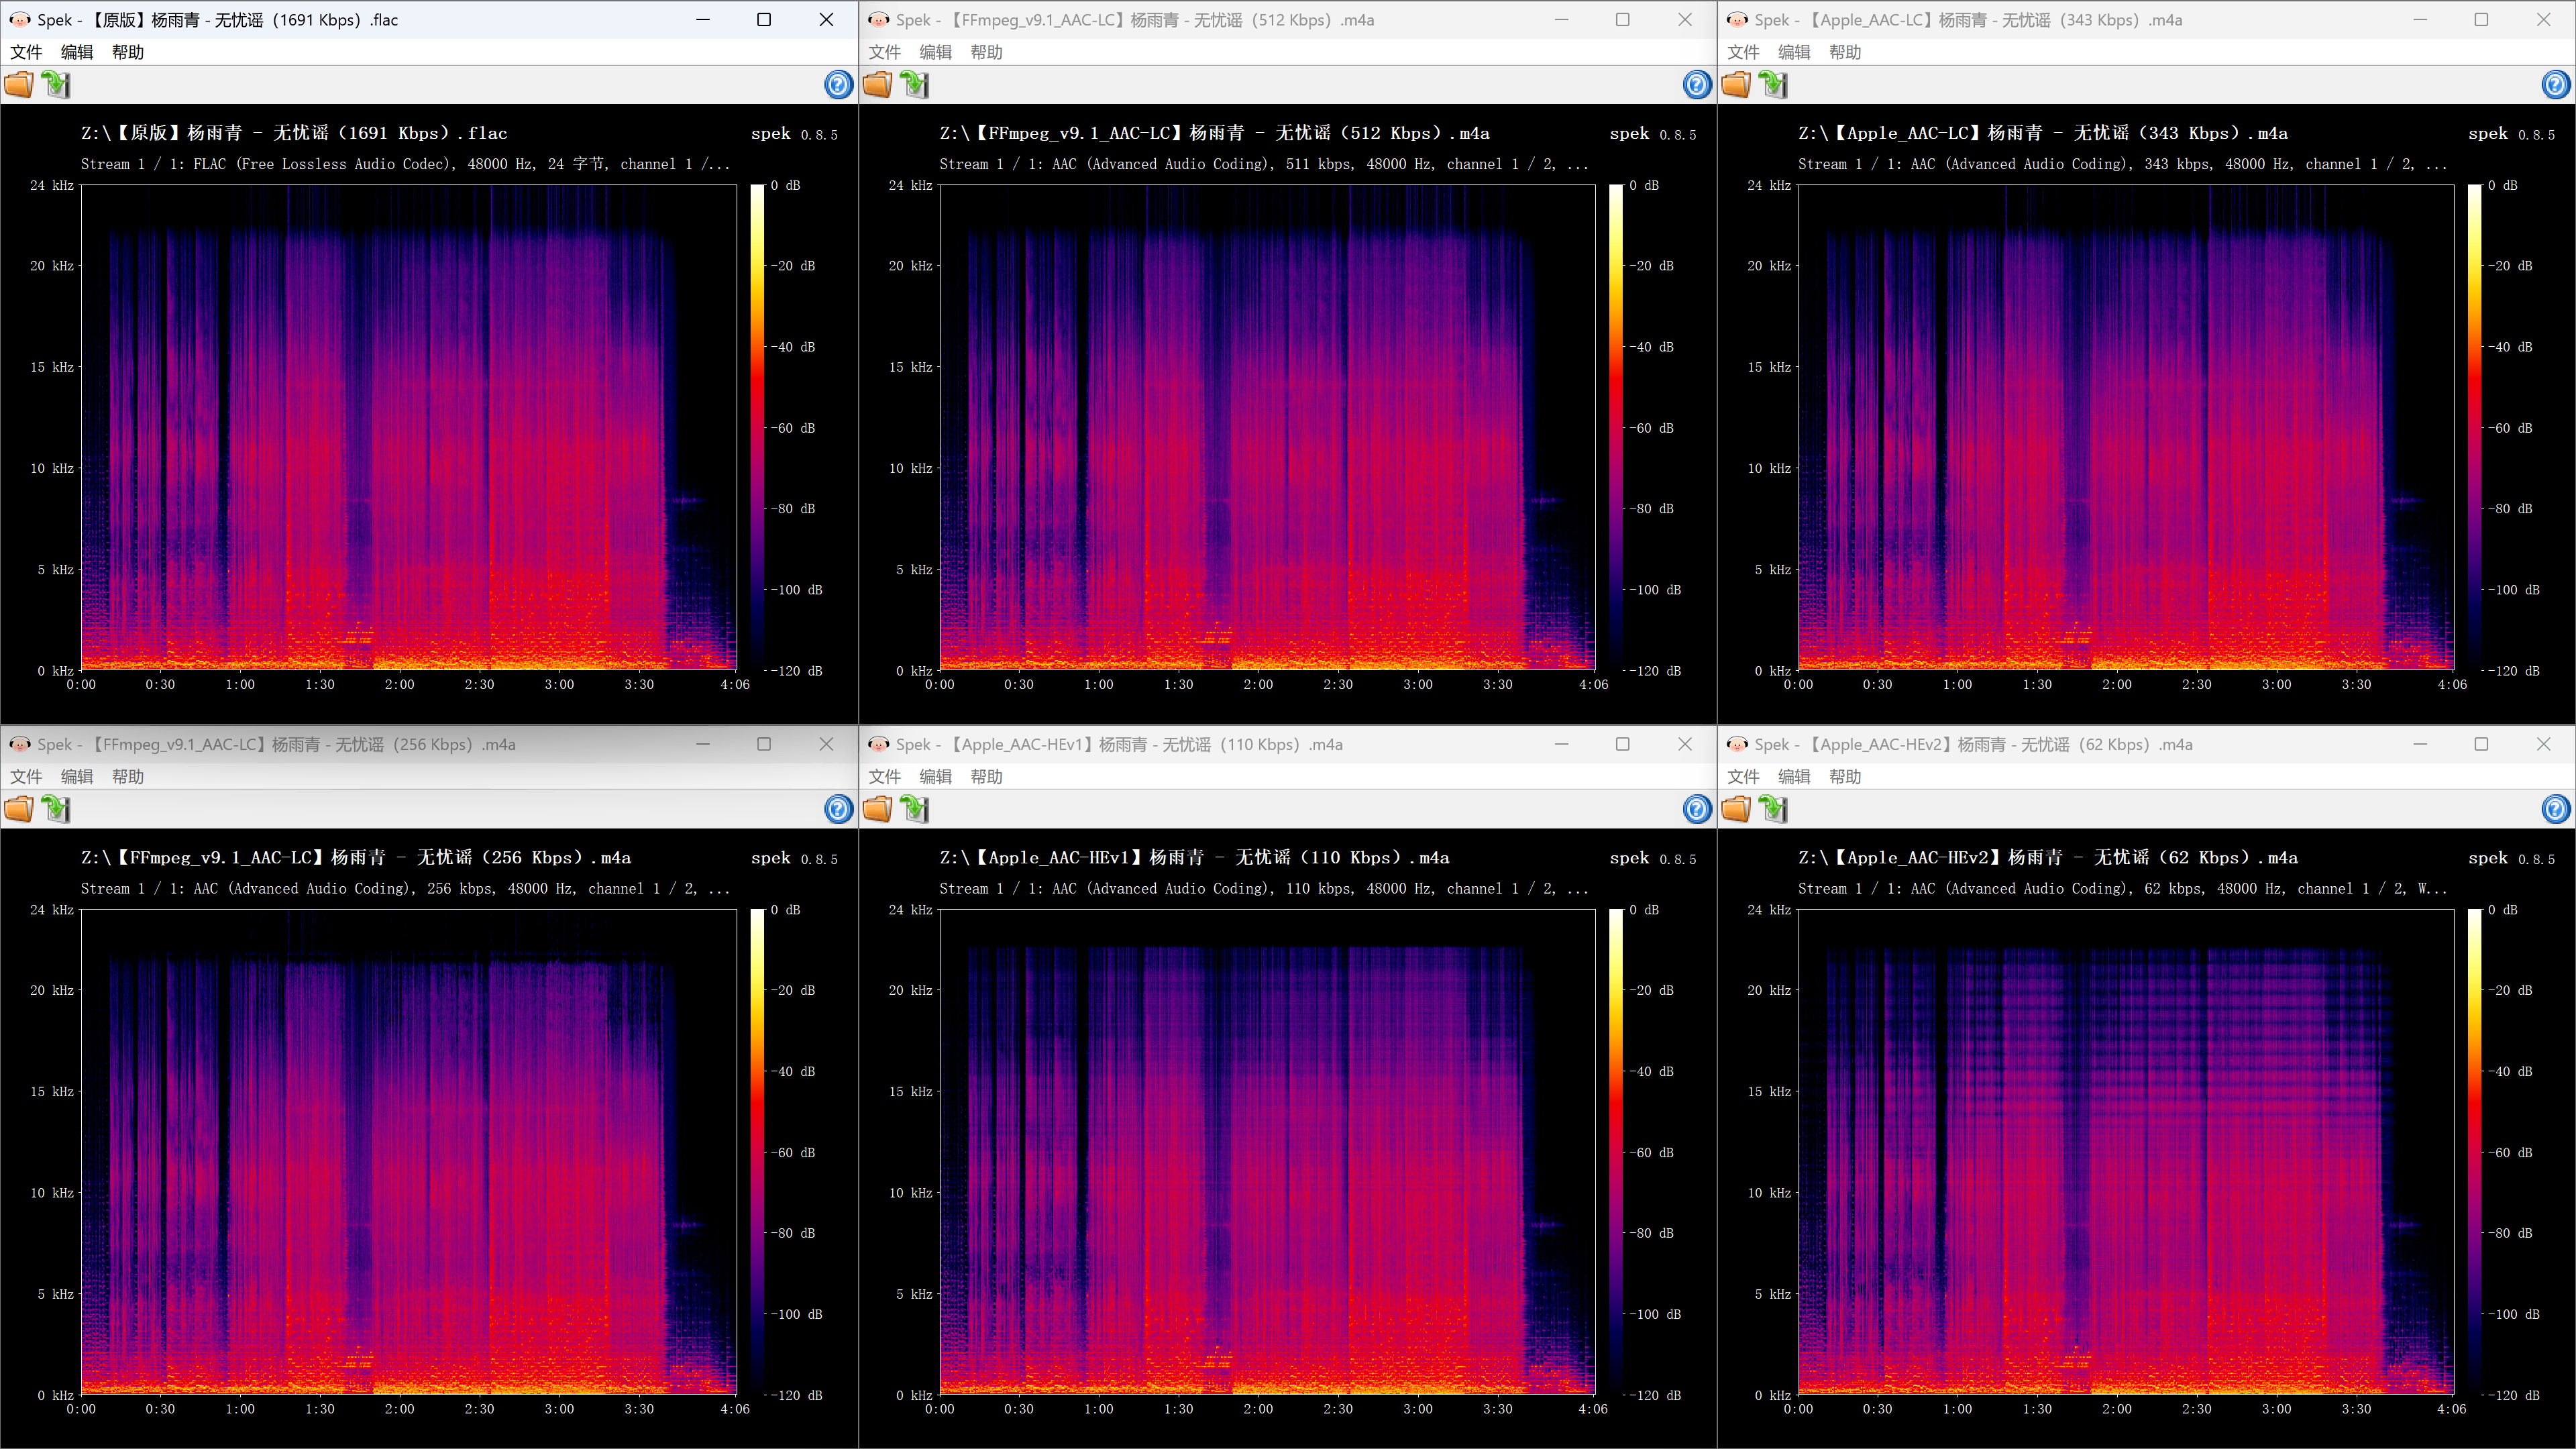
Task: Save spectrogram icon in FFmpeg 512 Kbps window
Action: click(x=914, y=85)
